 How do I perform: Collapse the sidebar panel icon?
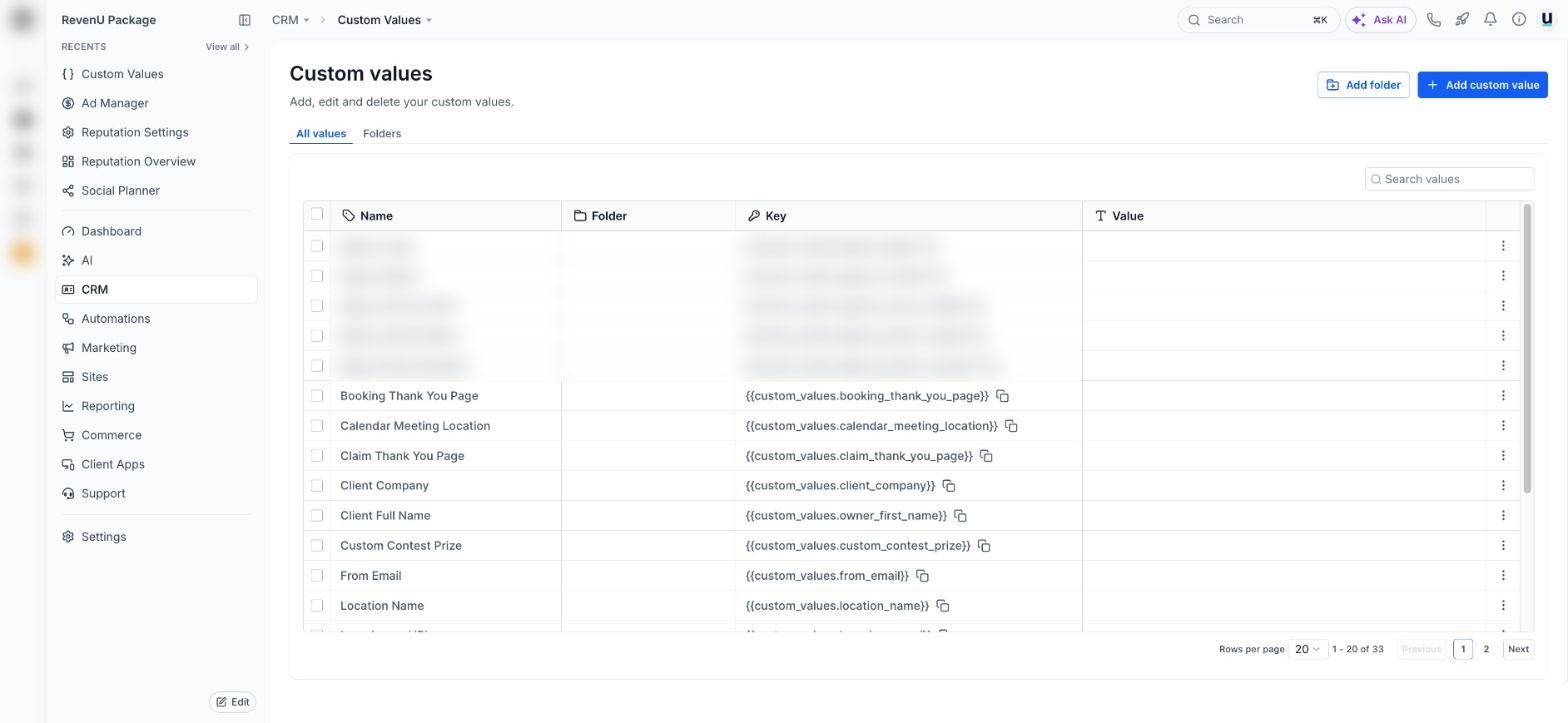click(244, 20)
